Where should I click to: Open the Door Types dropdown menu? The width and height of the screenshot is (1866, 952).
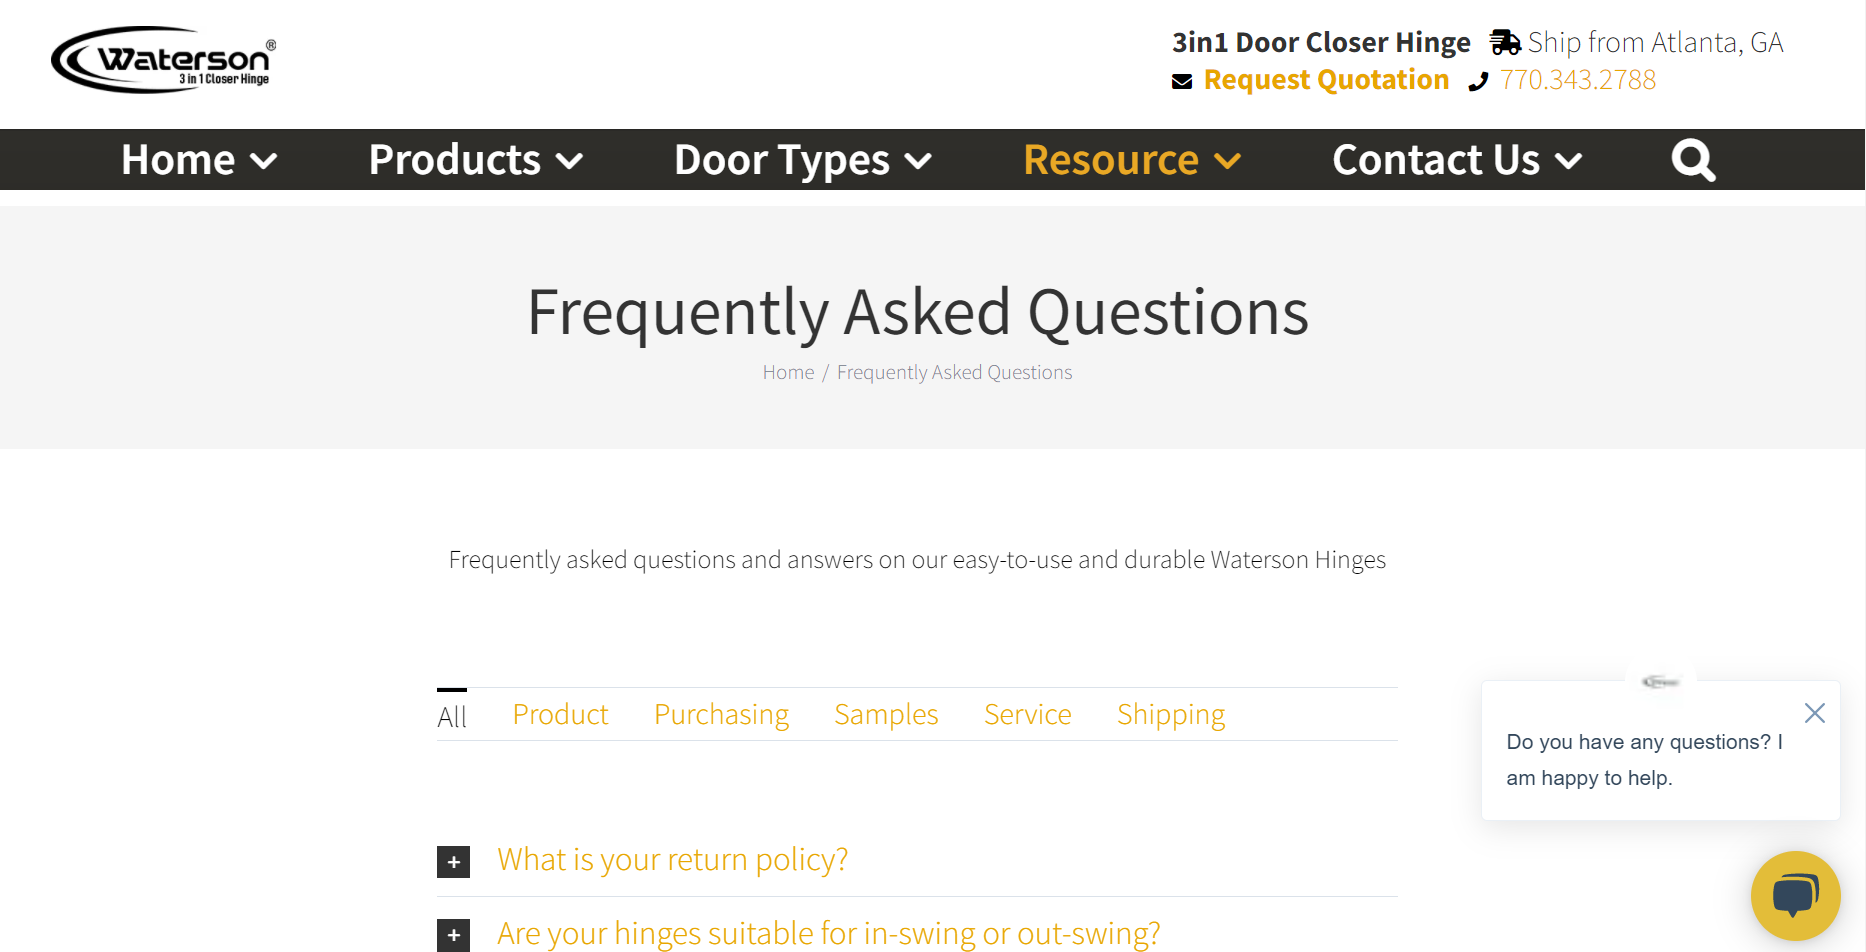click(x=802, y=160)
